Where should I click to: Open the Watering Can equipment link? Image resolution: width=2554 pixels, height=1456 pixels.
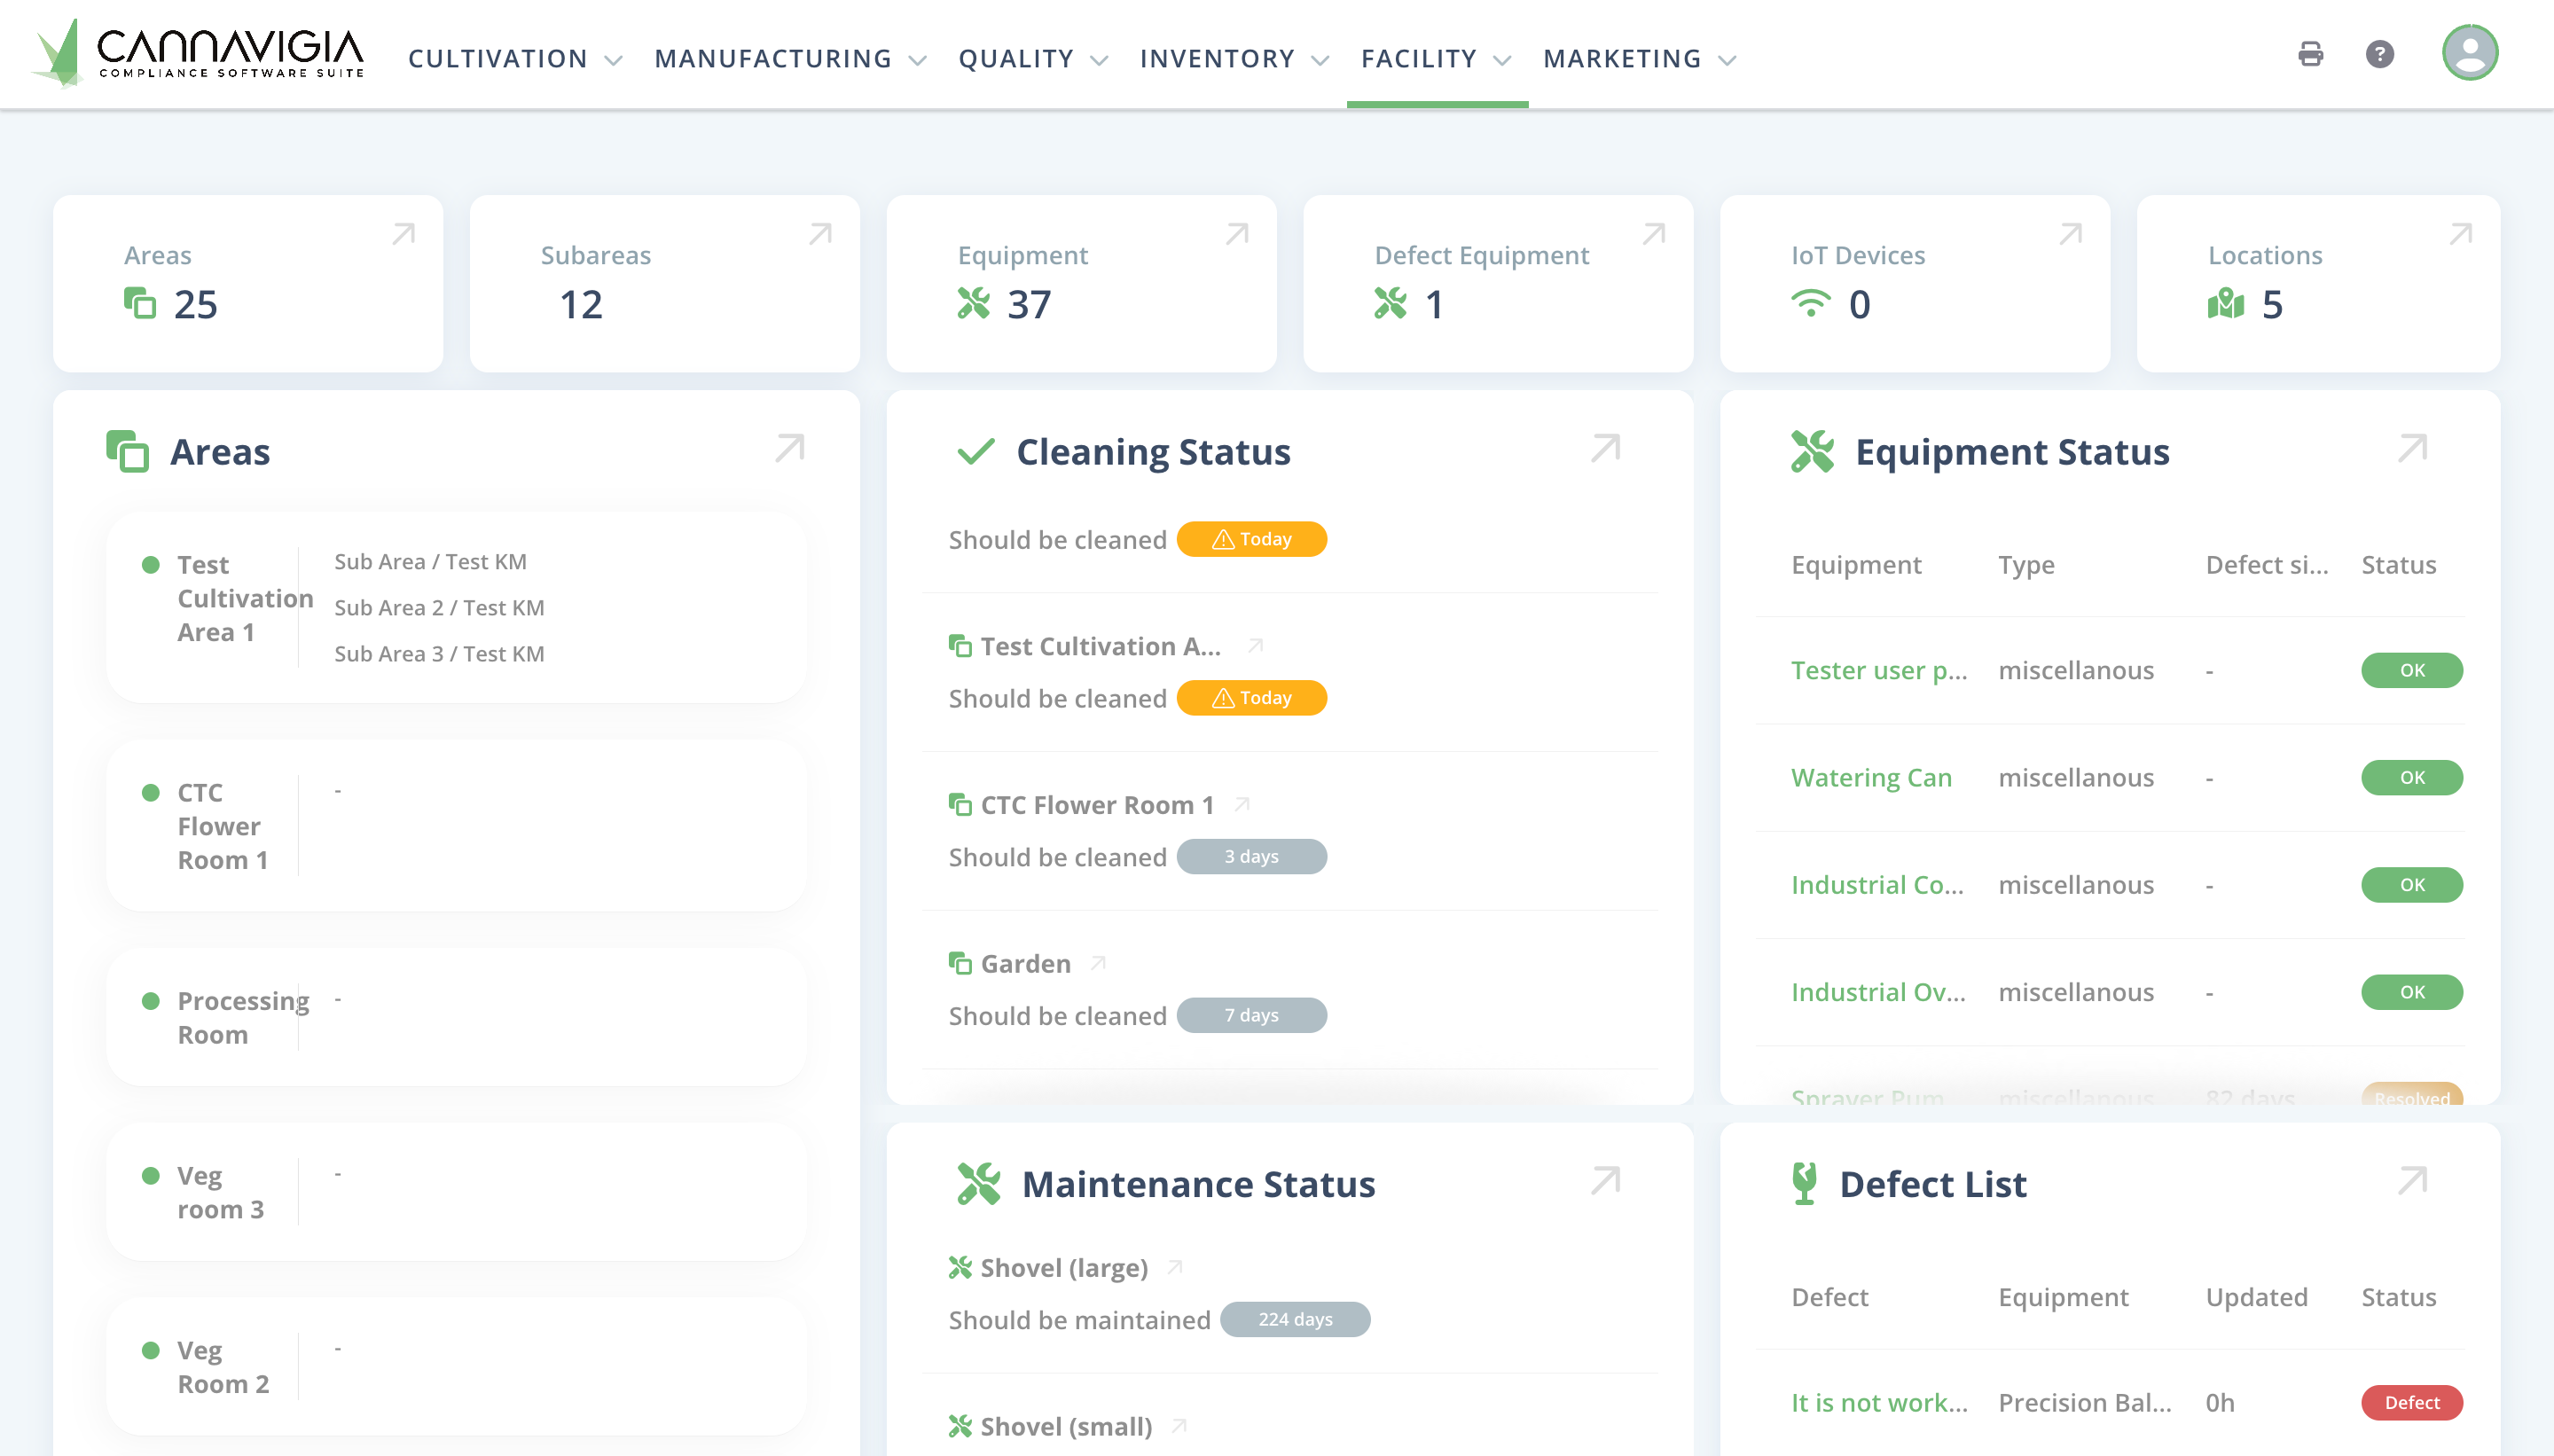[x=1870, y=777]
